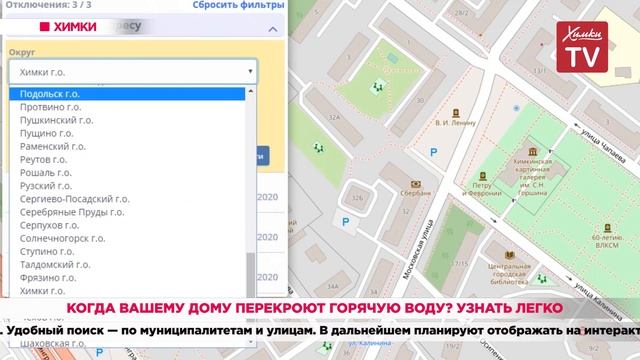Click the dropdown list scrollbar thumb

click(251, 275)
